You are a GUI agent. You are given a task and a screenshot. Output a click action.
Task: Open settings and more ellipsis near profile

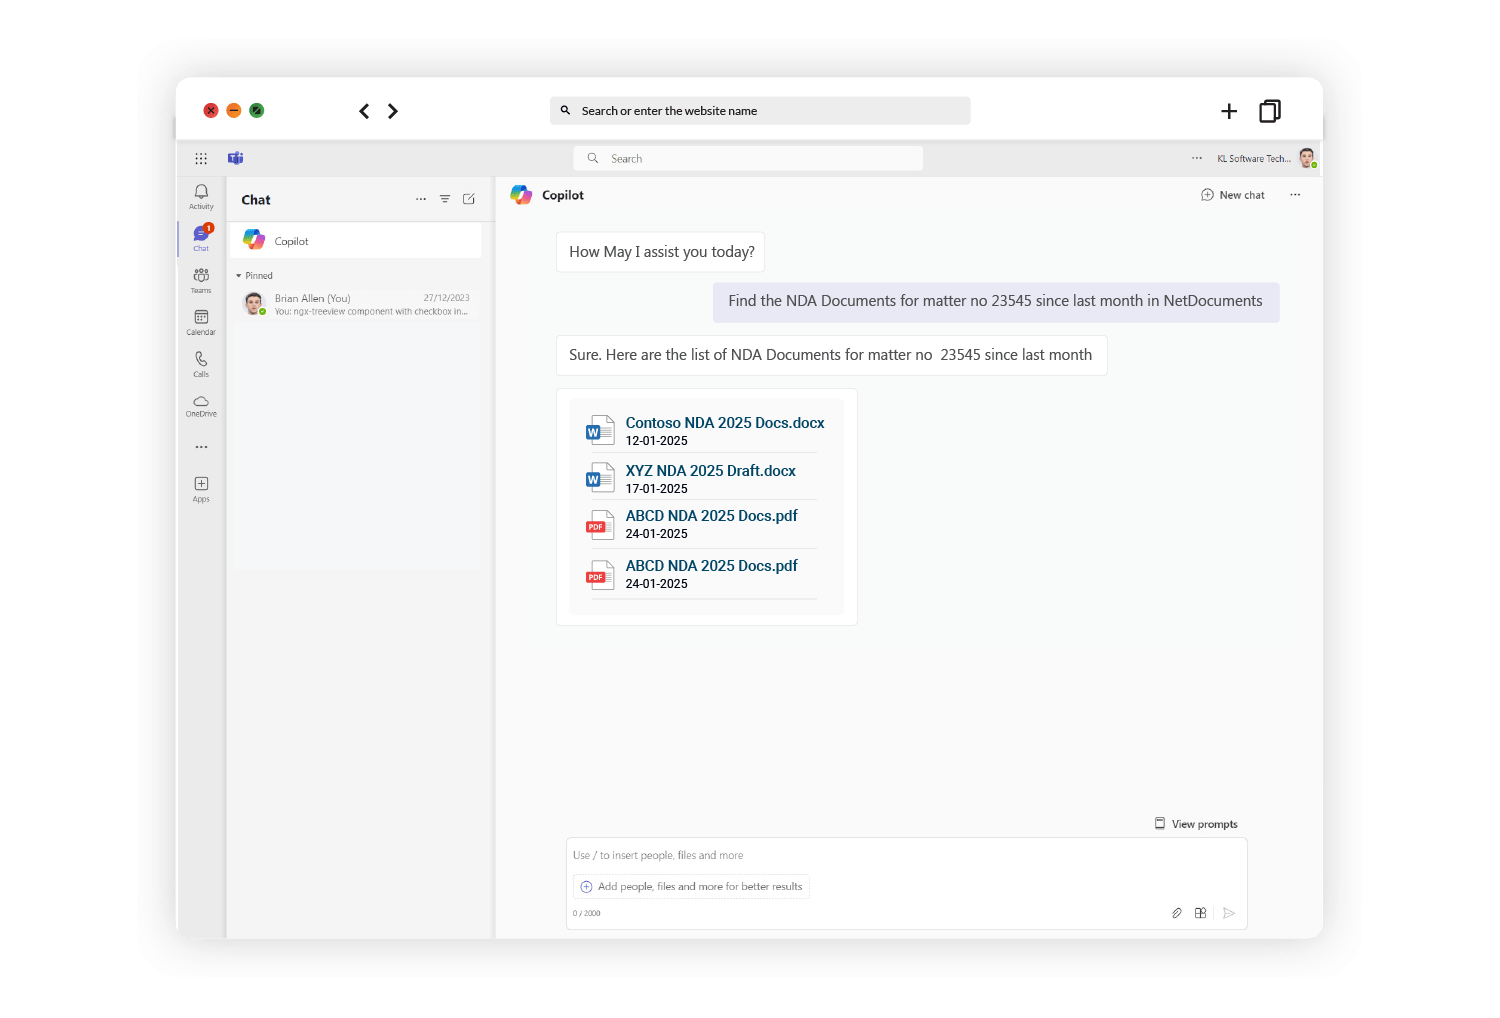pos(1197,158)
